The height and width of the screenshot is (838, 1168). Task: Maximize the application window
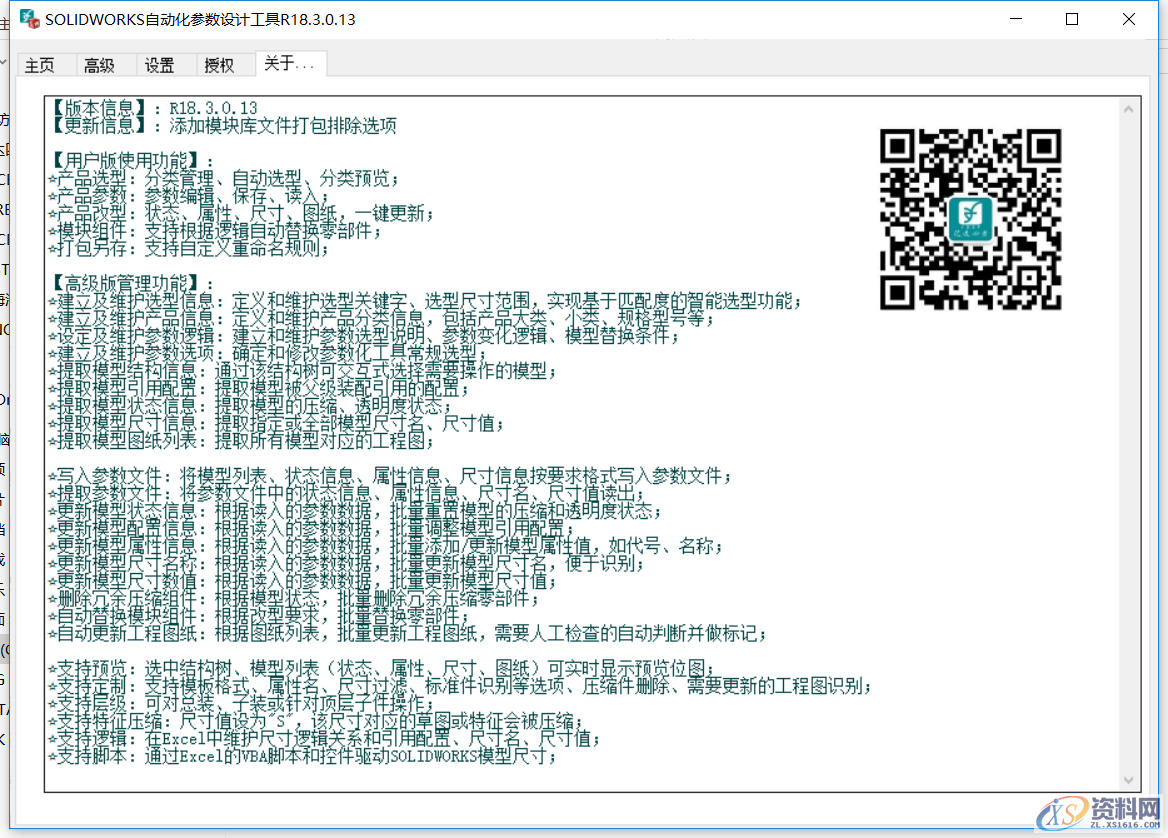tap(1071, 18)
